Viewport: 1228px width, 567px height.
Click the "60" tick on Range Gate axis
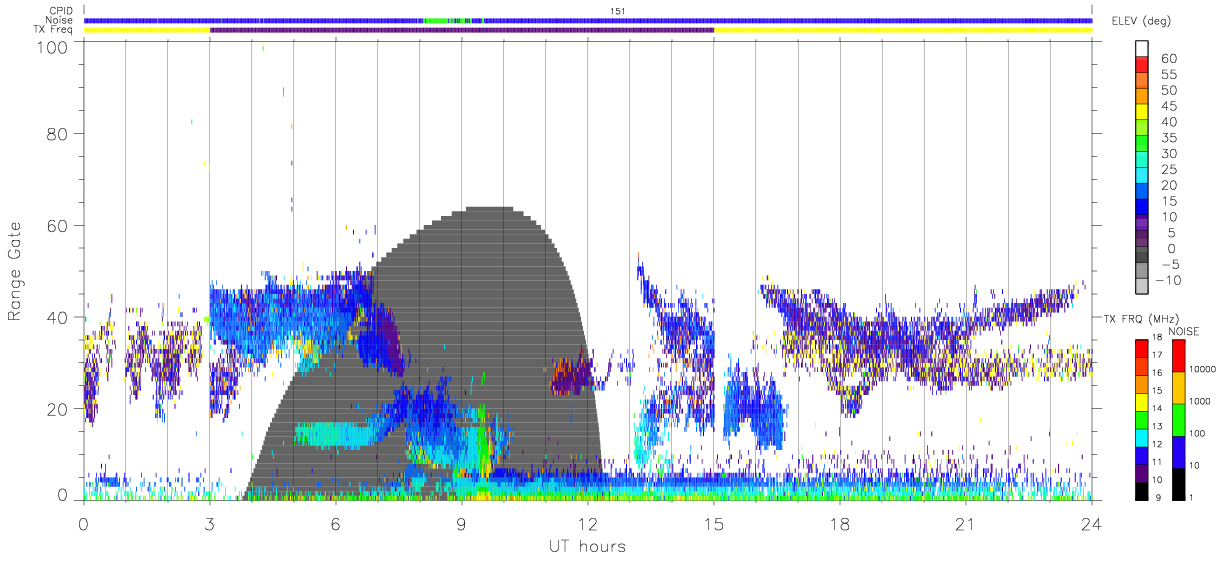57,225
